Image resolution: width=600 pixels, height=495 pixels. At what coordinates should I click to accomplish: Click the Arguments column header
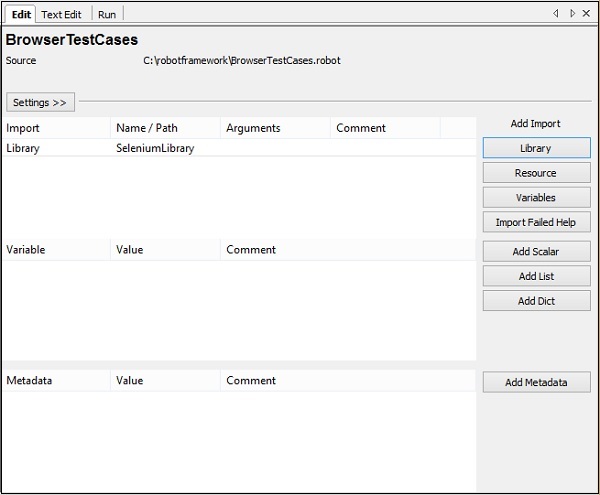point(253,128)
